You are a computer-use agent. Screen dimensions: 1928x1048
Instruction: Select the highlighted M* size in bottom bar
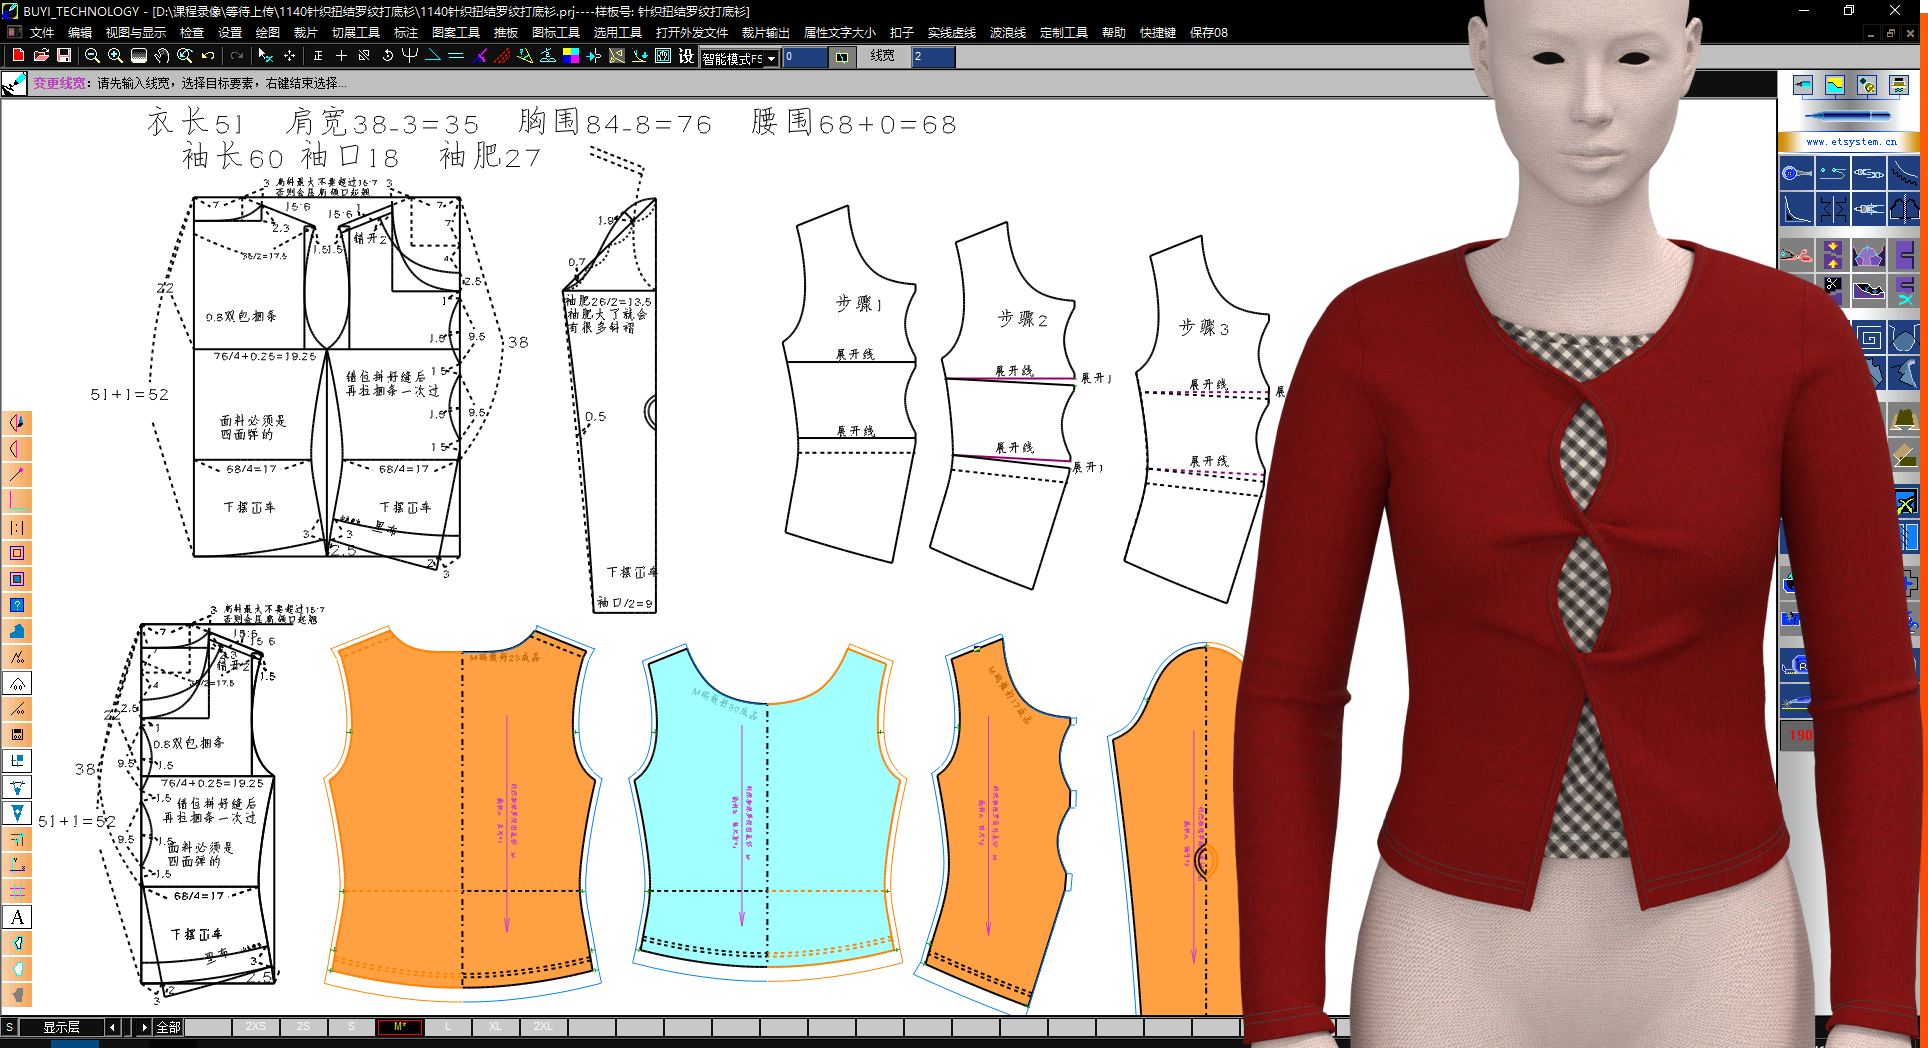coord(400,1027)
